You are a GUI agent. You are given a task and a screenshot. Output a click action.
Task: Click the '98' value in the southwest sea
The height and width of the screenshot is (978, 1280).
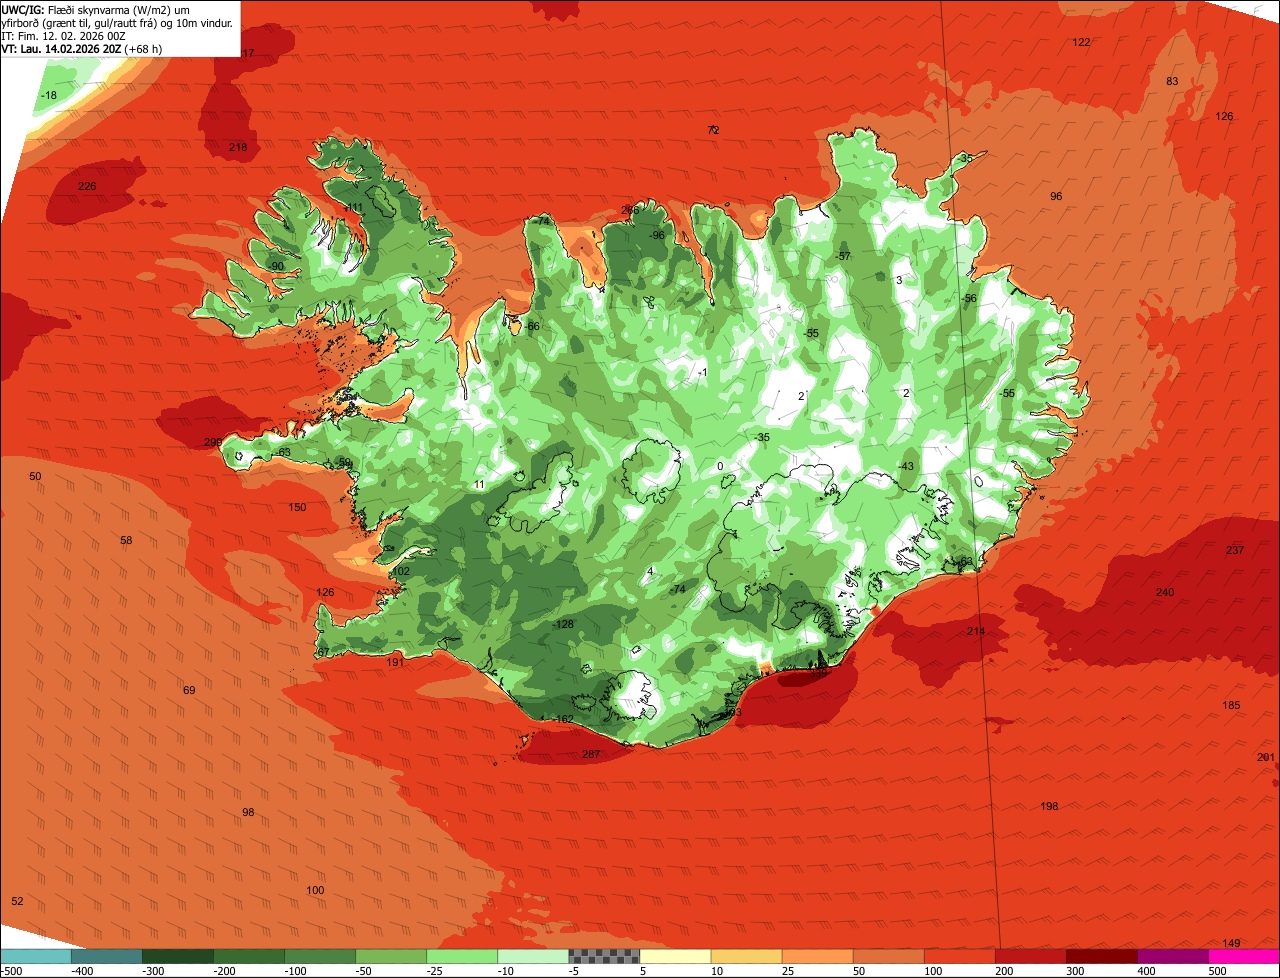click(248, 812)
